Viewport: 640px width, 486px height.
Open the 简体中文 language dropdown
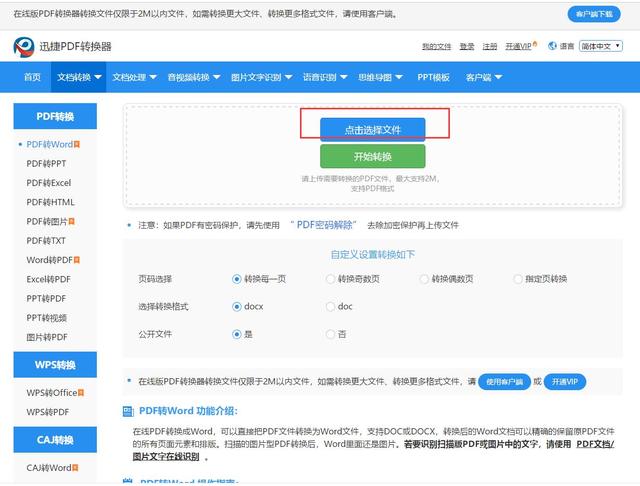[601, 46]
